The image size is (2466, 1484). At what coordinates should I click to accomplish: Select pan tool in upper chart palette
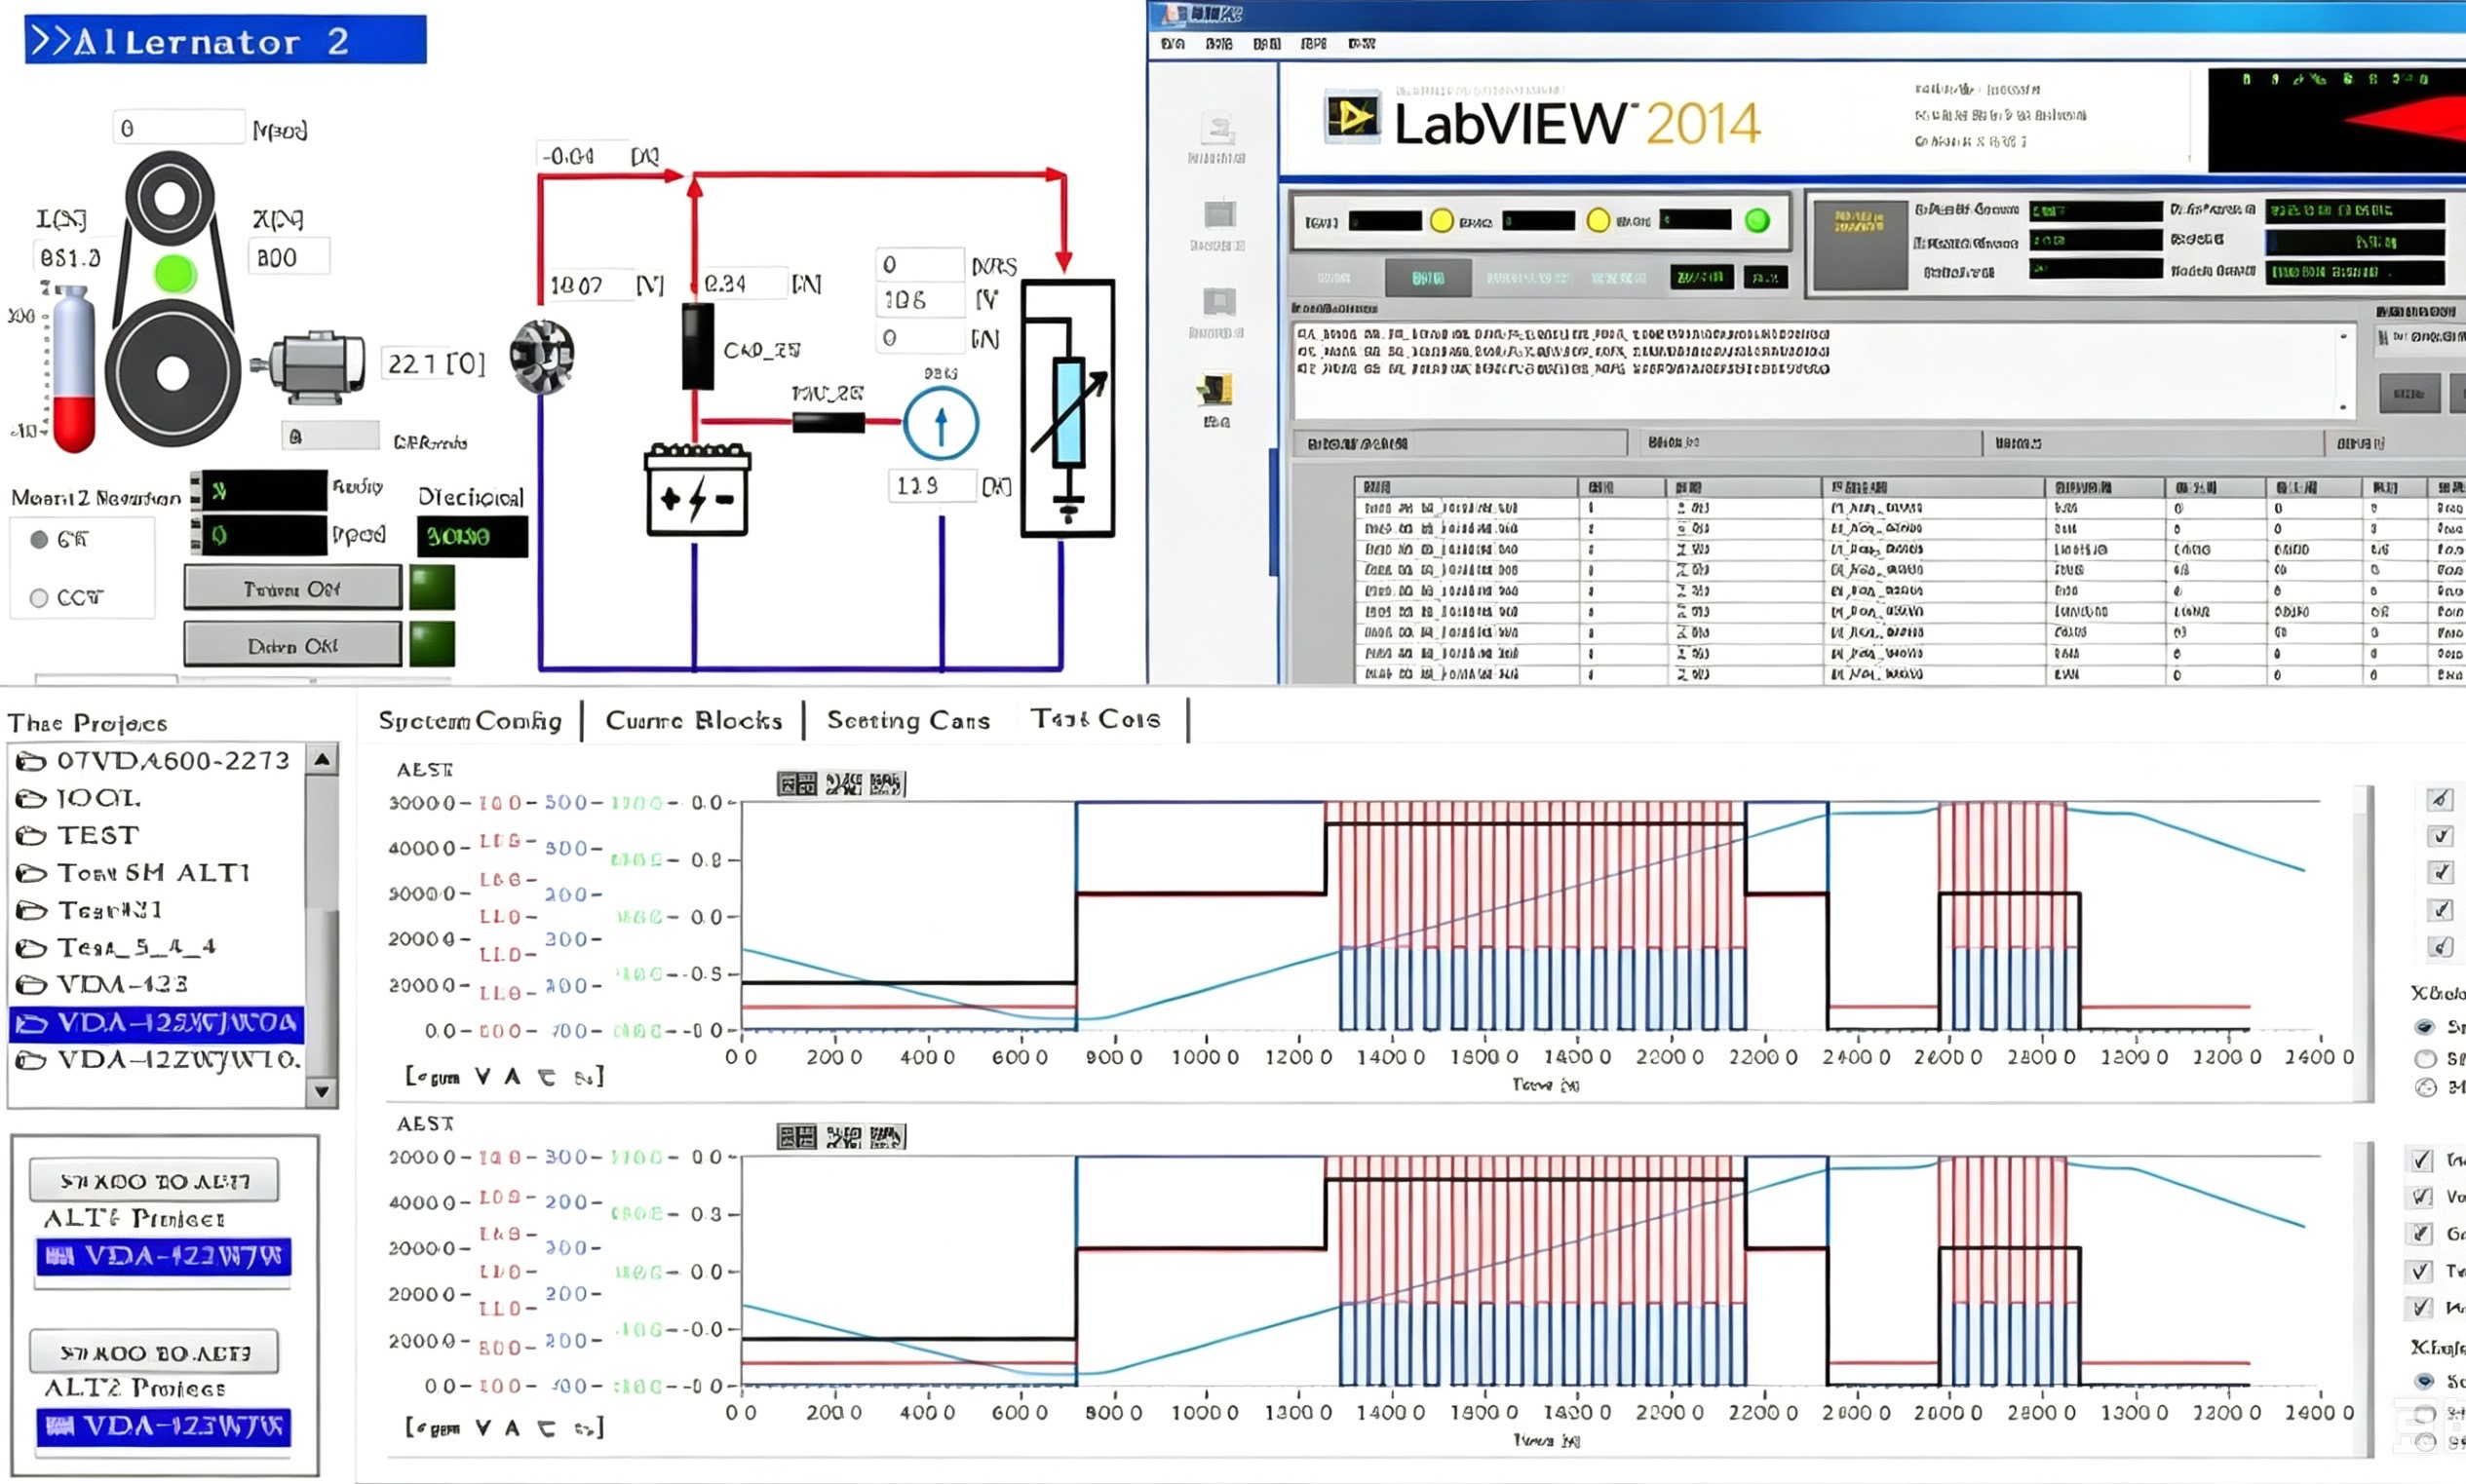click(887, 784)
